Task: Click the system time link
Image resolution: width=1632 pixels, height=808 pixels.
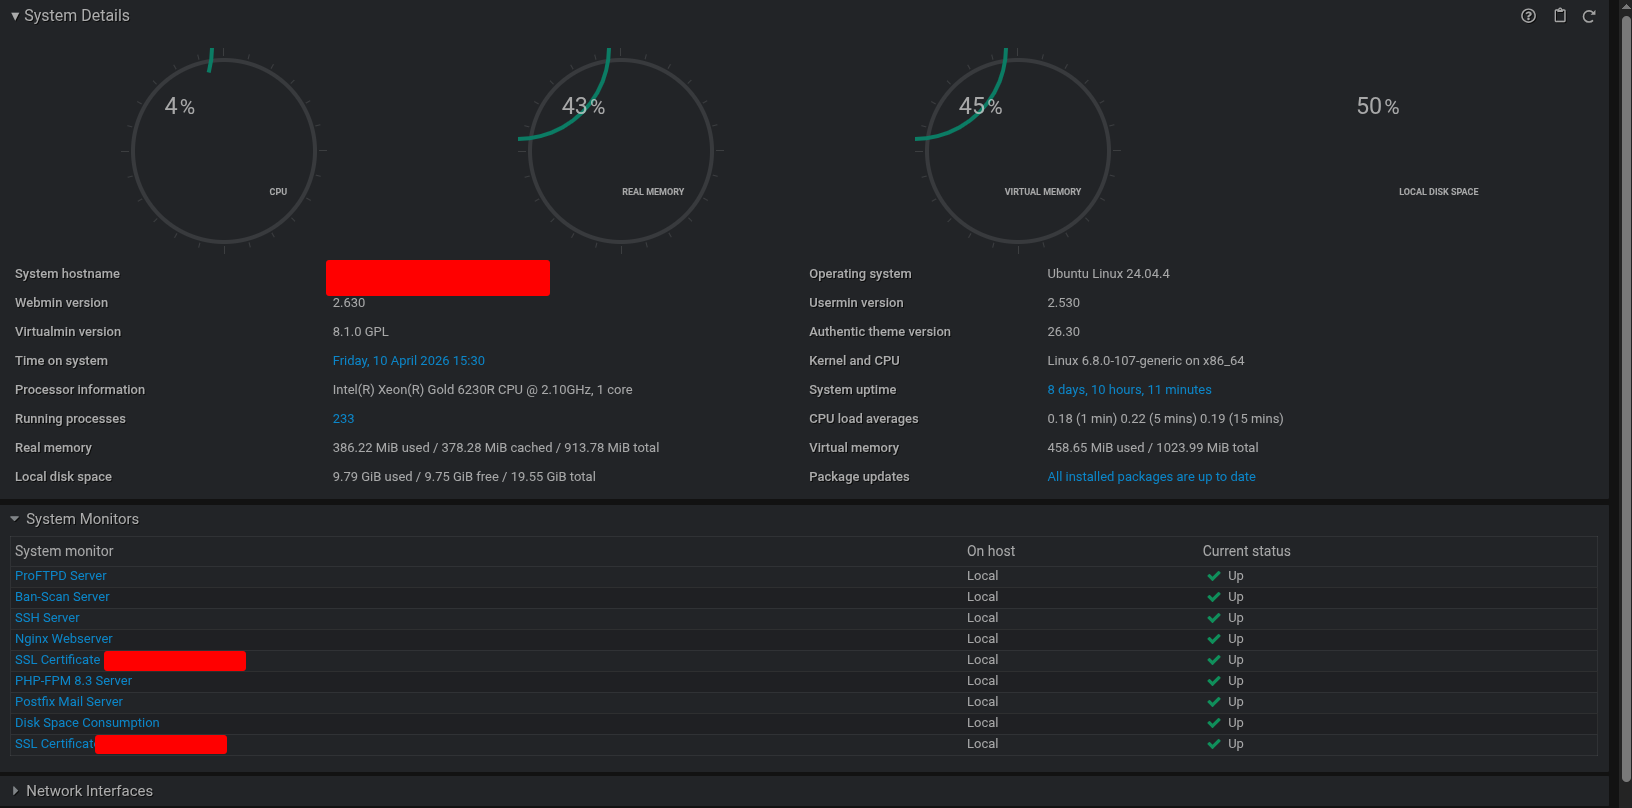Action: click(408, 361)
